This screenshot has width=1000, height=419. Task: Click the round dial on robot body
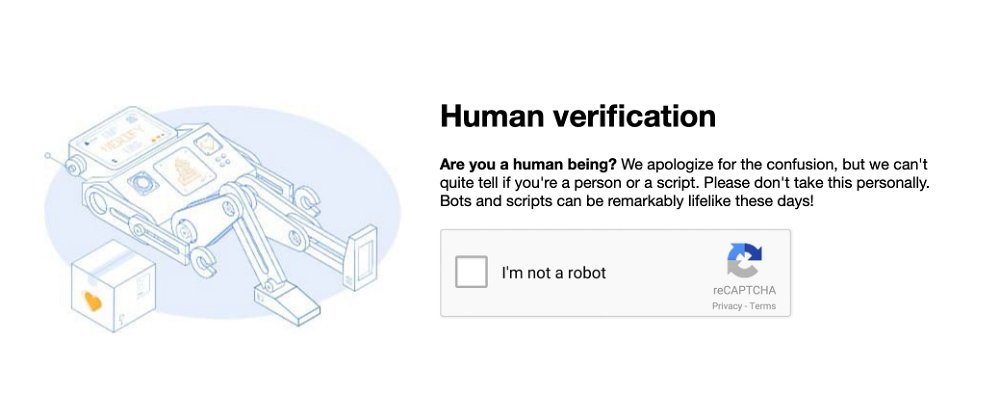[x=143, y=184]
